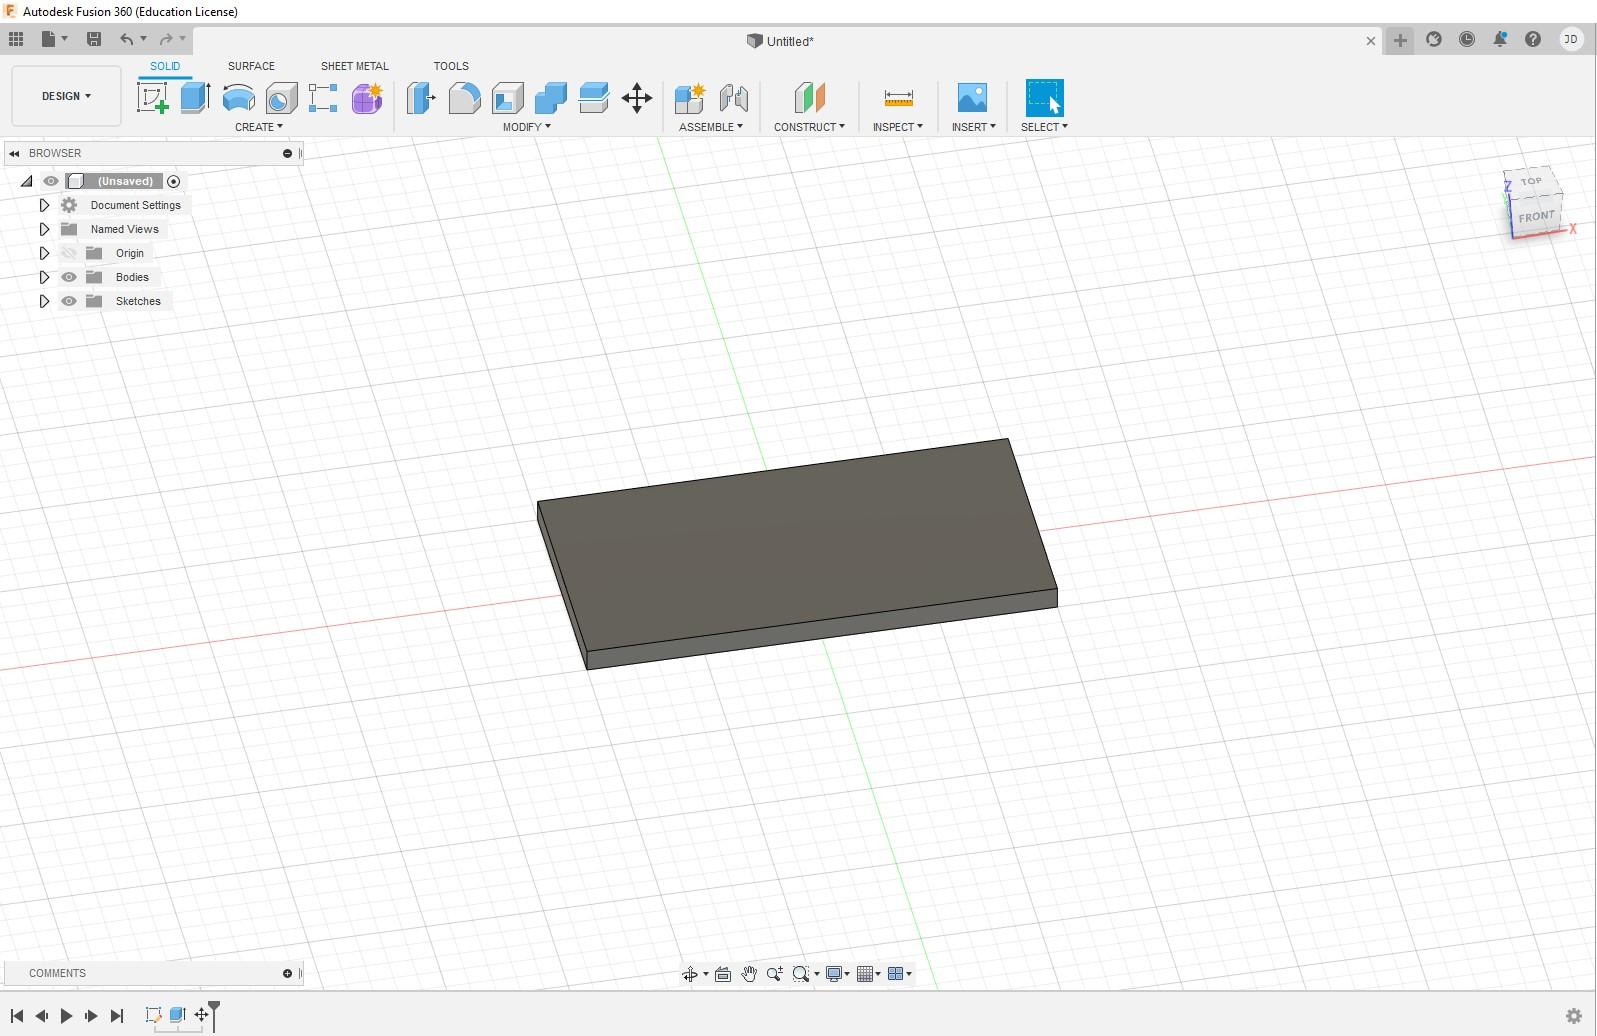The image size is (1597, 1036).
Task: Switch to the SURFACE tab
Action: point(251,66)
